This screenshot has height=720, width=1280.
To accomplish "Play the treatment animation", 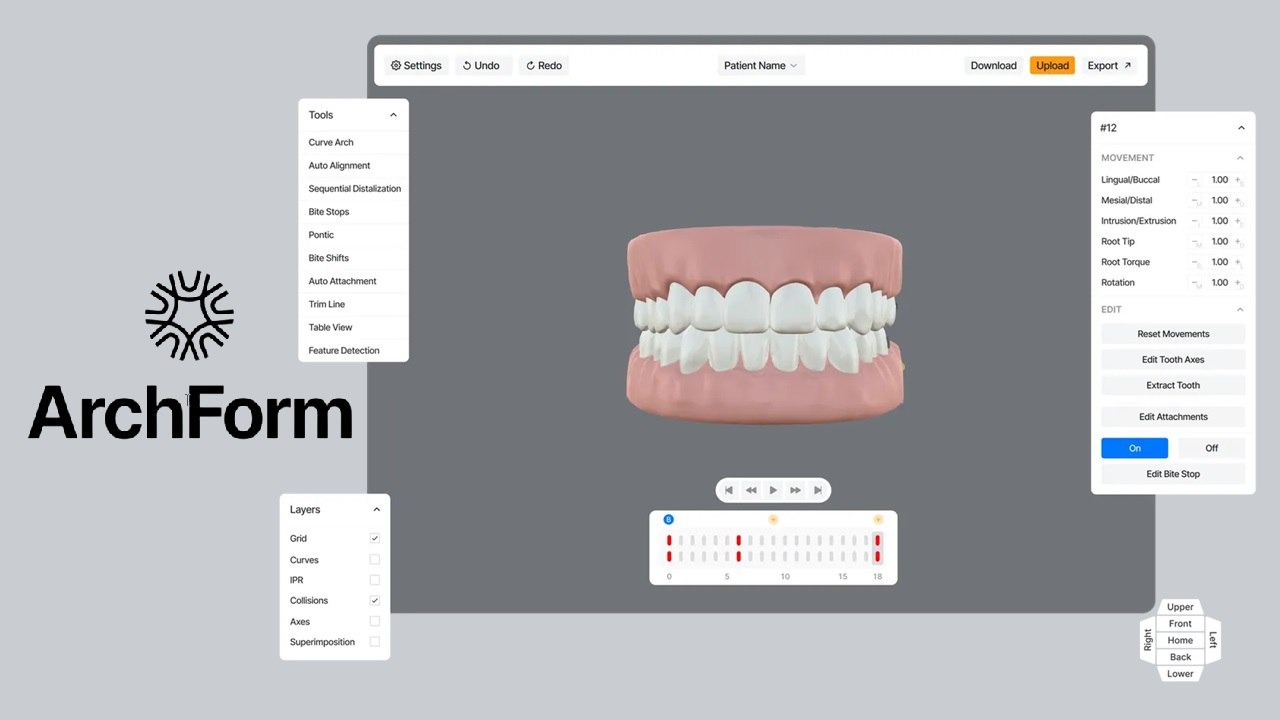I will coord(773,490).
